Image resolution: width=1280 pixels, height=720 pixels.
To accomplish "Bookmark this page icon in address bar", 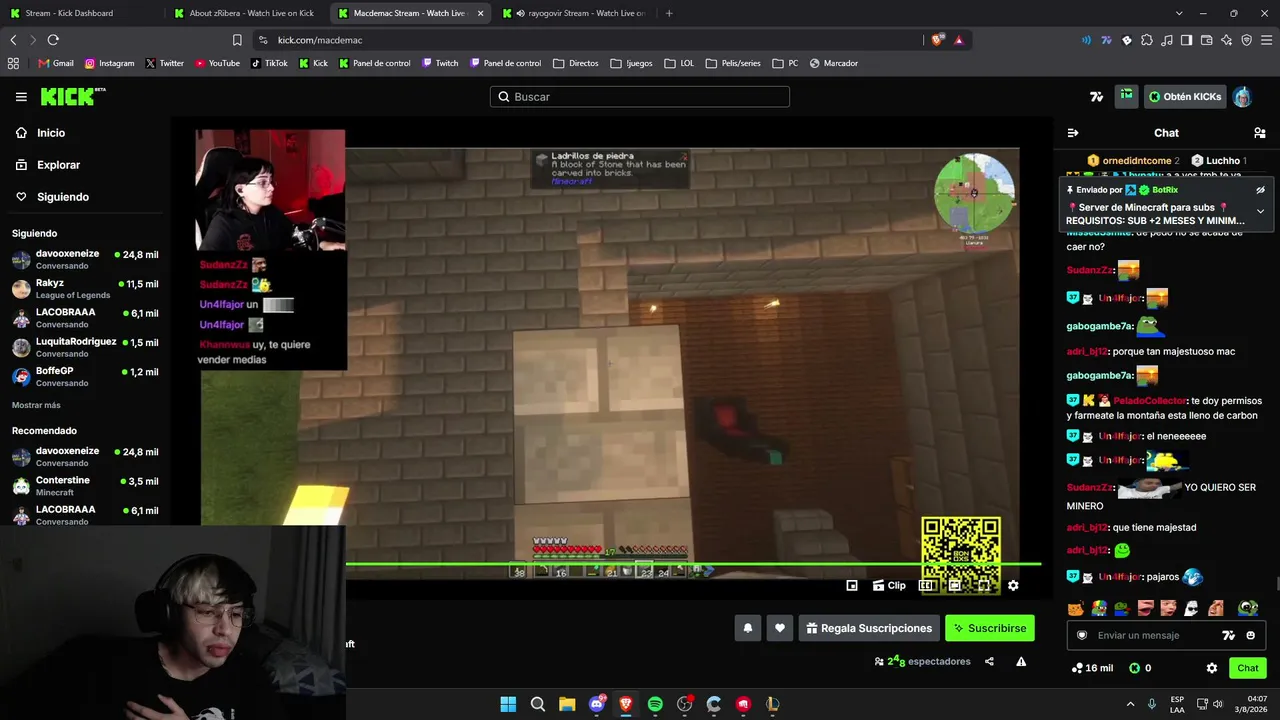I will [x=237, y=40].
